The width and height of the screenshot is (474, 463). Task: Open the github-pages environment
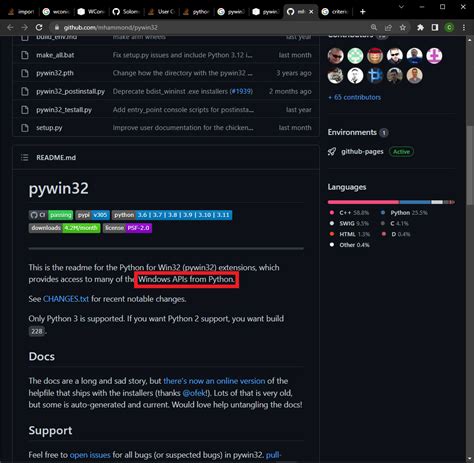(x=362, y=152)
